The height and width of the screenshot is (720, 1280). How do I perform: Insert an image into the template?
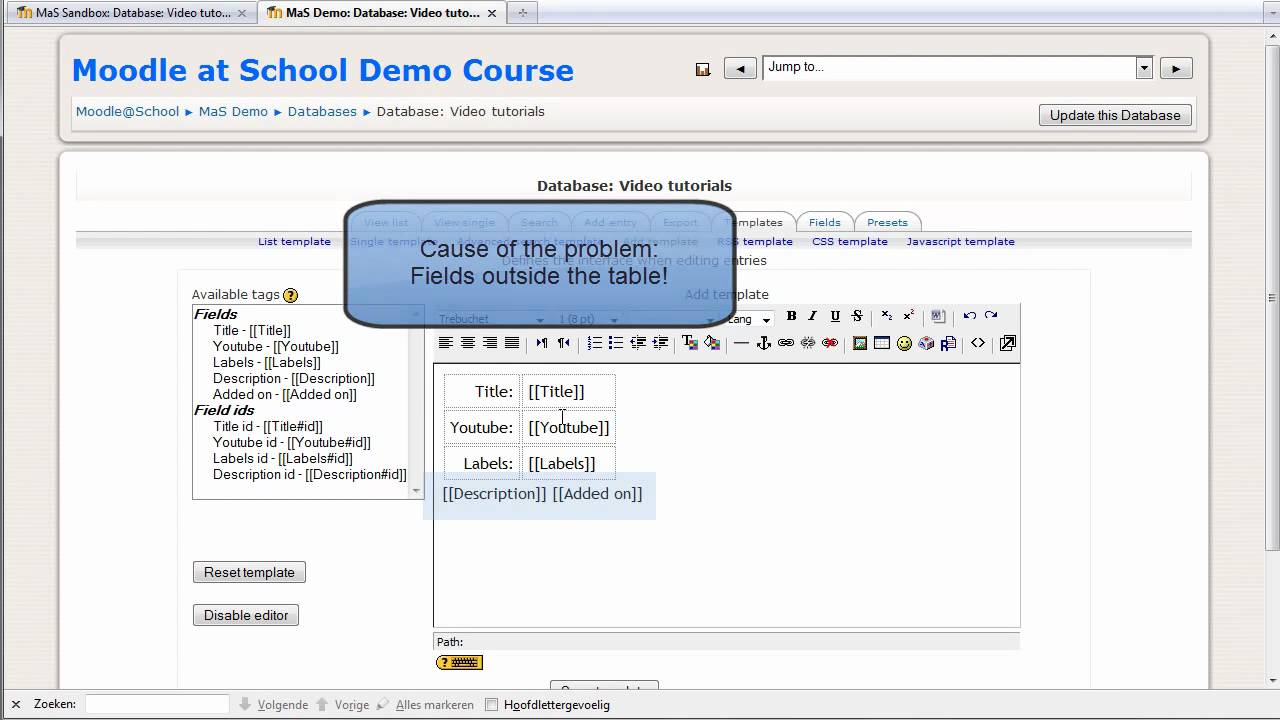tap(860, 343)
